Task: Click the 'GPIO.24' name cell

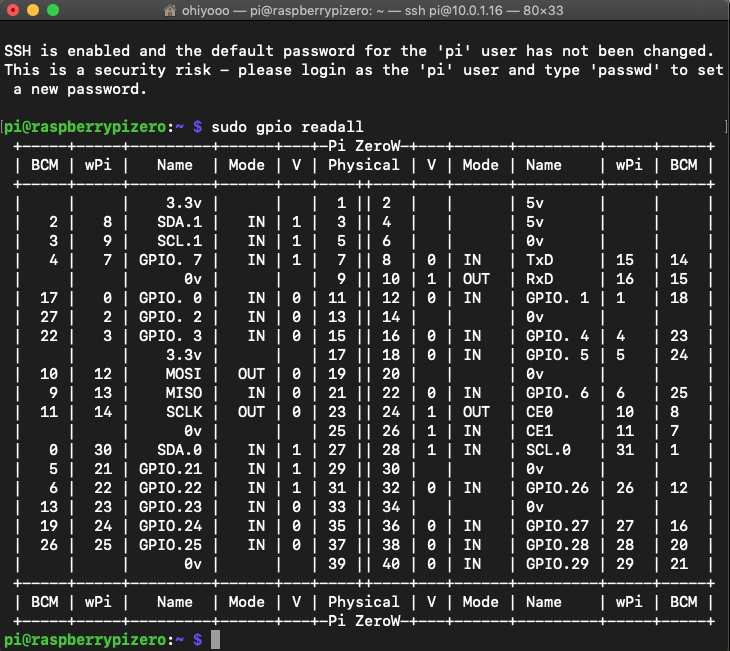Action: click(x=170, y=526)
